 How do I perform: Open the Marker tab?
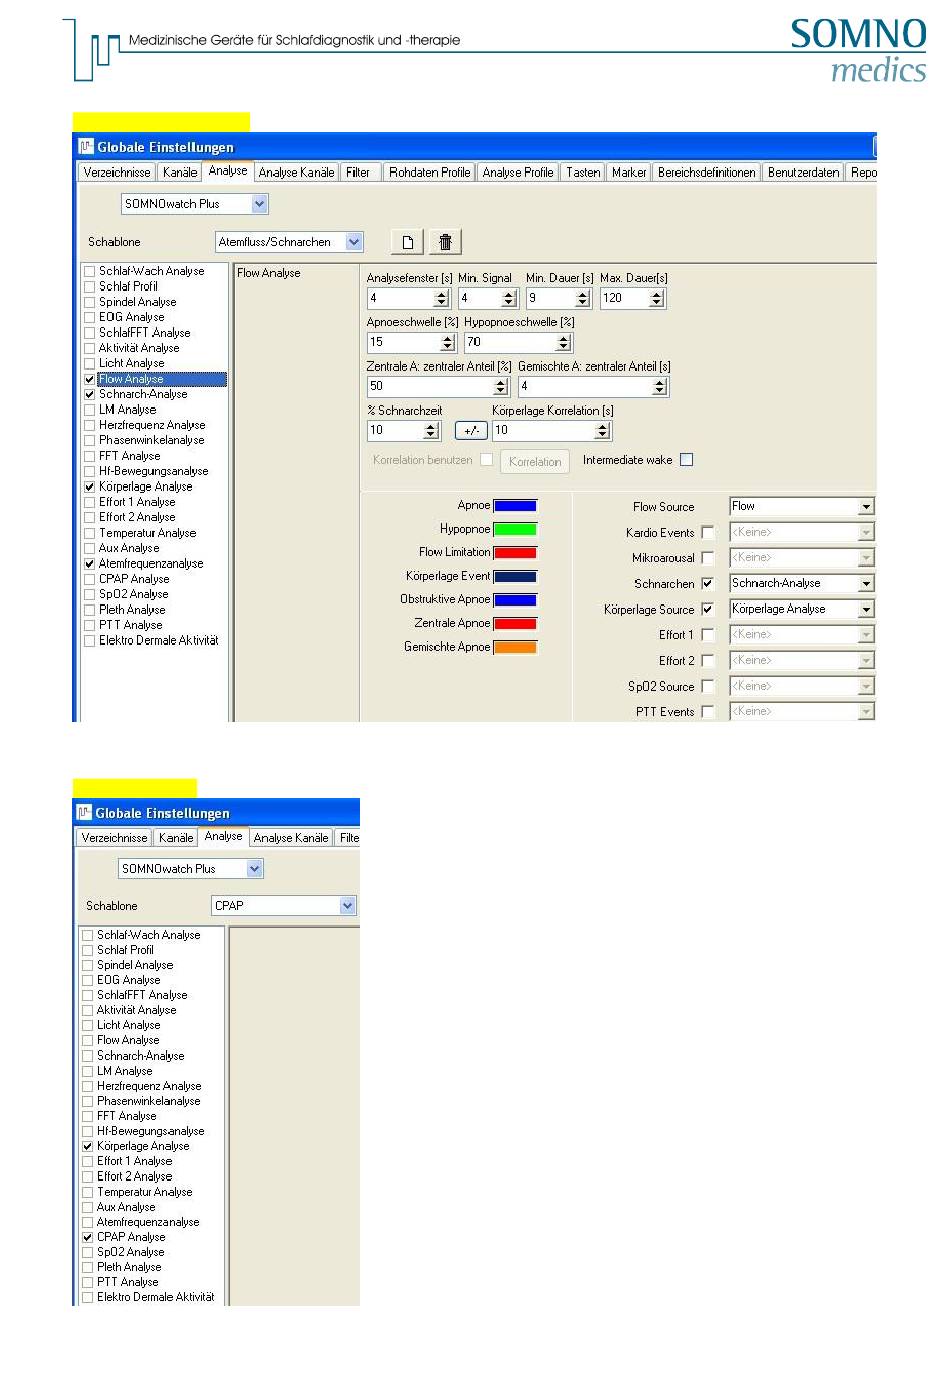(x=629, y=173)
